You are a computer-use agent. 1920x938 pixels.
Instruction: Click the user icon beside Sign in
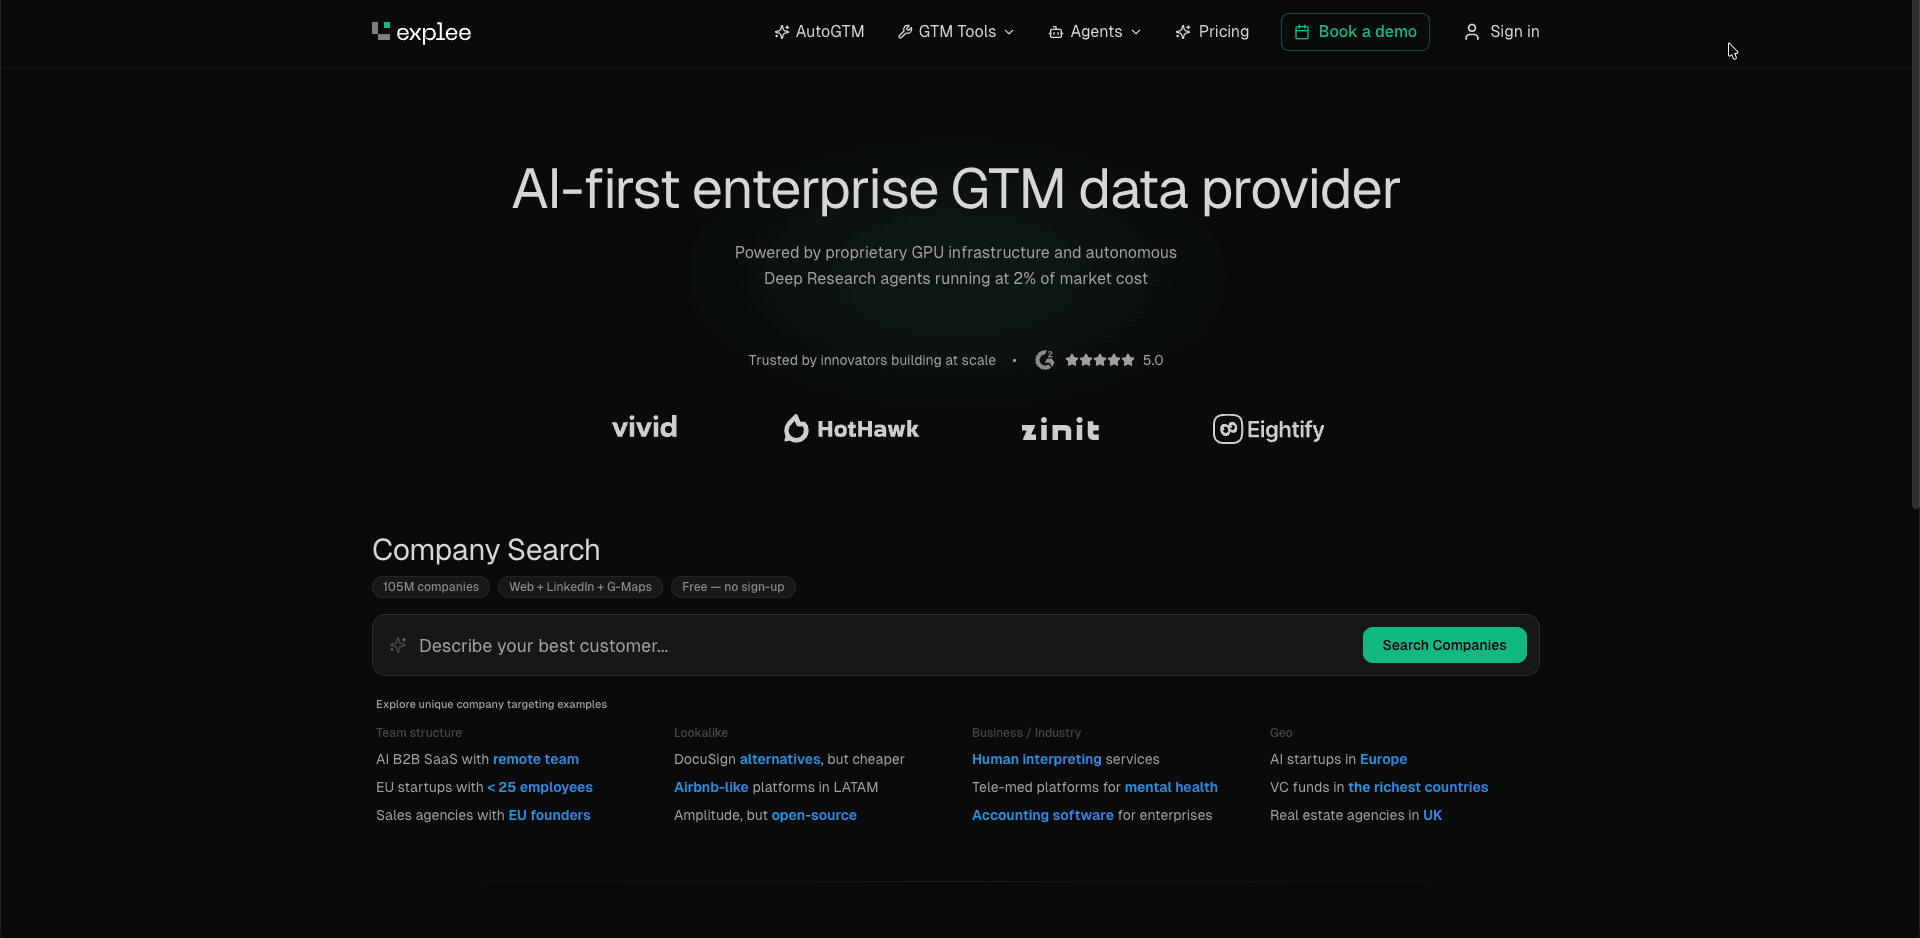tap(1472, 32)
